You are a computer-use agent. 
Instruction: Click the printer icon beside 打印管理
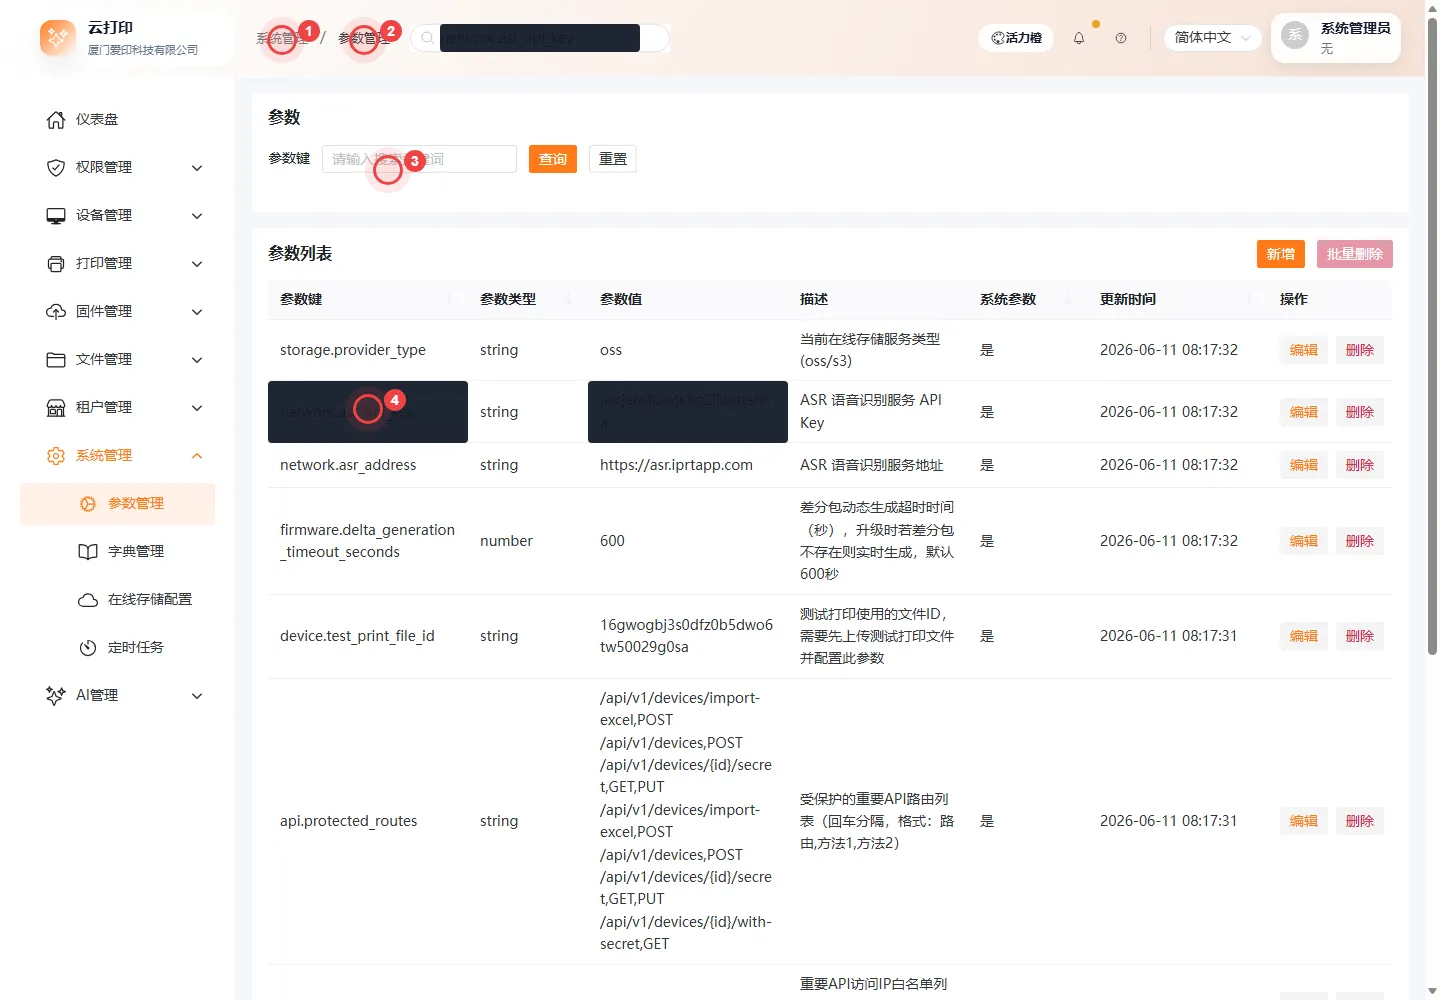point(56,264)
